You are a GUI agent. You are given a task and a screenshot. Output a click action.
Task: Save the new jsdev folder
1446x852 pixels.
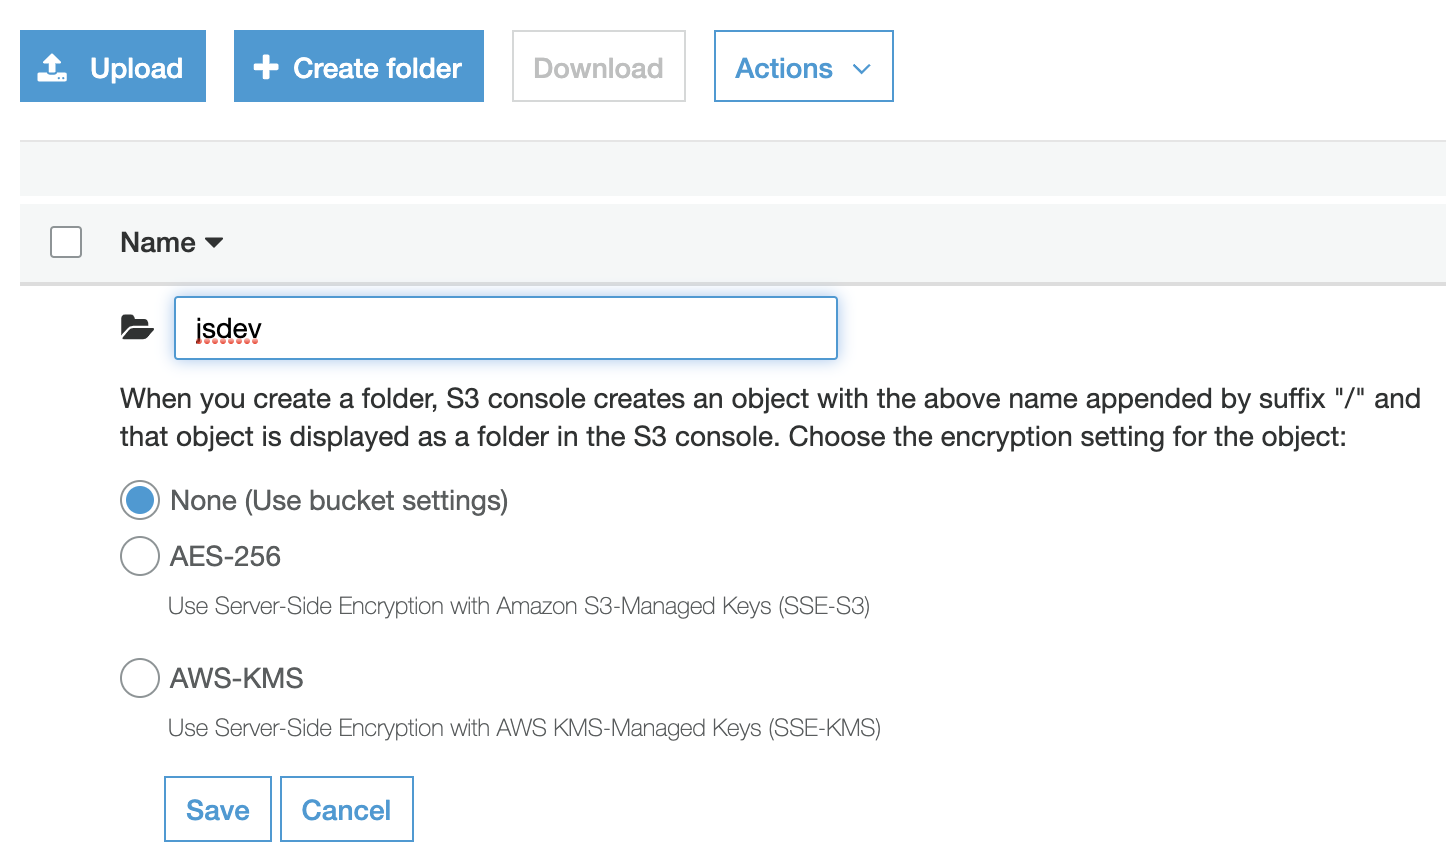tap(217, 809)
